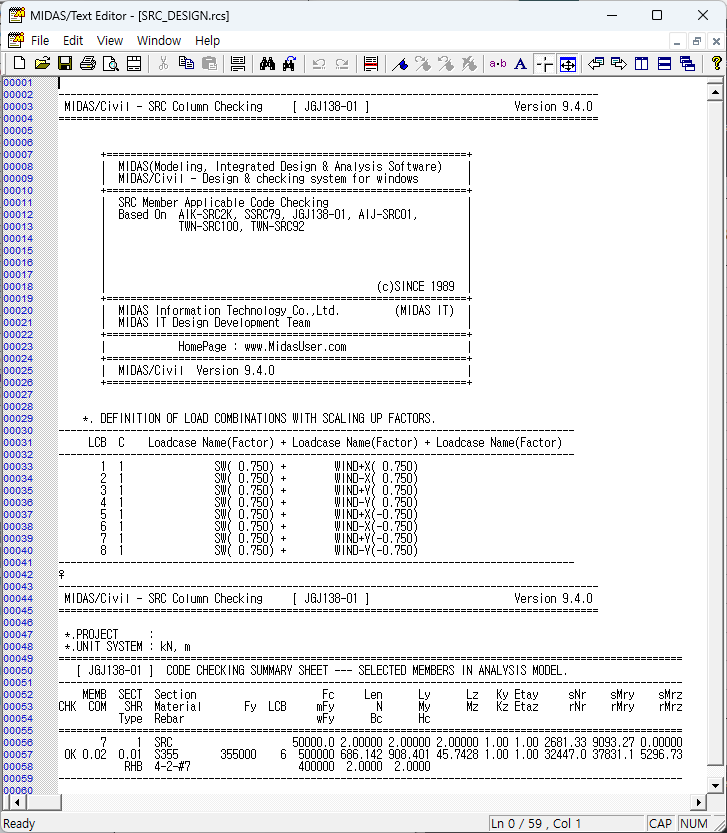Minimize the inner SRC_DESIGN.rcs document window

pyautogui.click(x=677, y=41)
